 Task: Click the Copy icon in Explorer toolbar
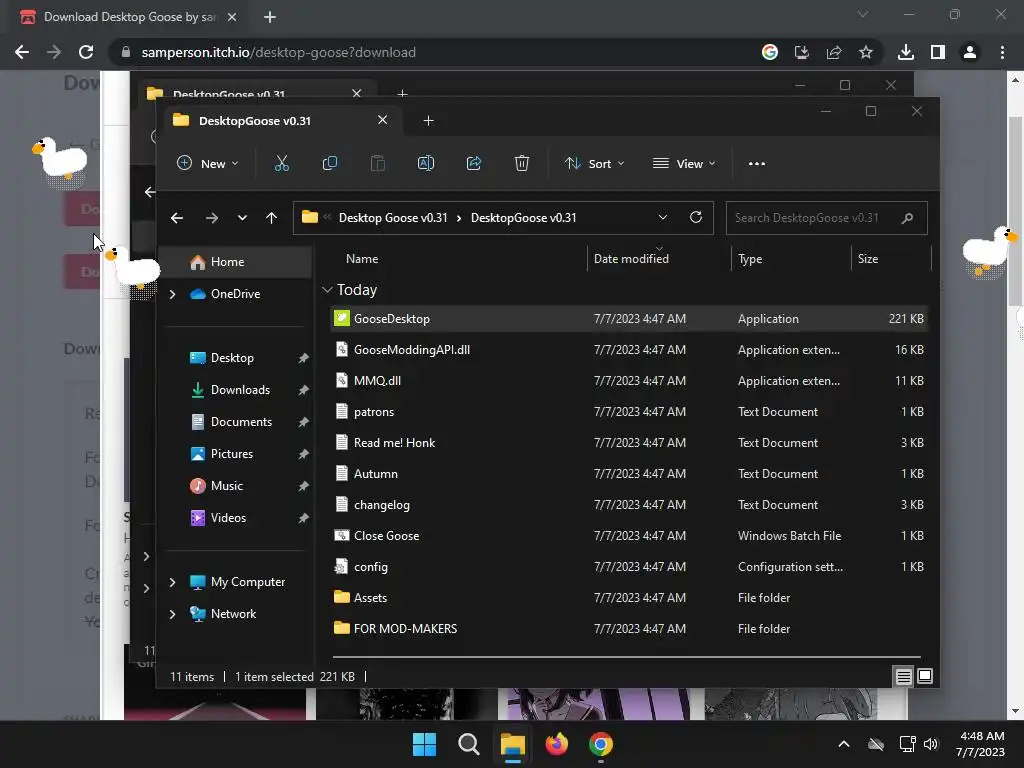point(330,163)
